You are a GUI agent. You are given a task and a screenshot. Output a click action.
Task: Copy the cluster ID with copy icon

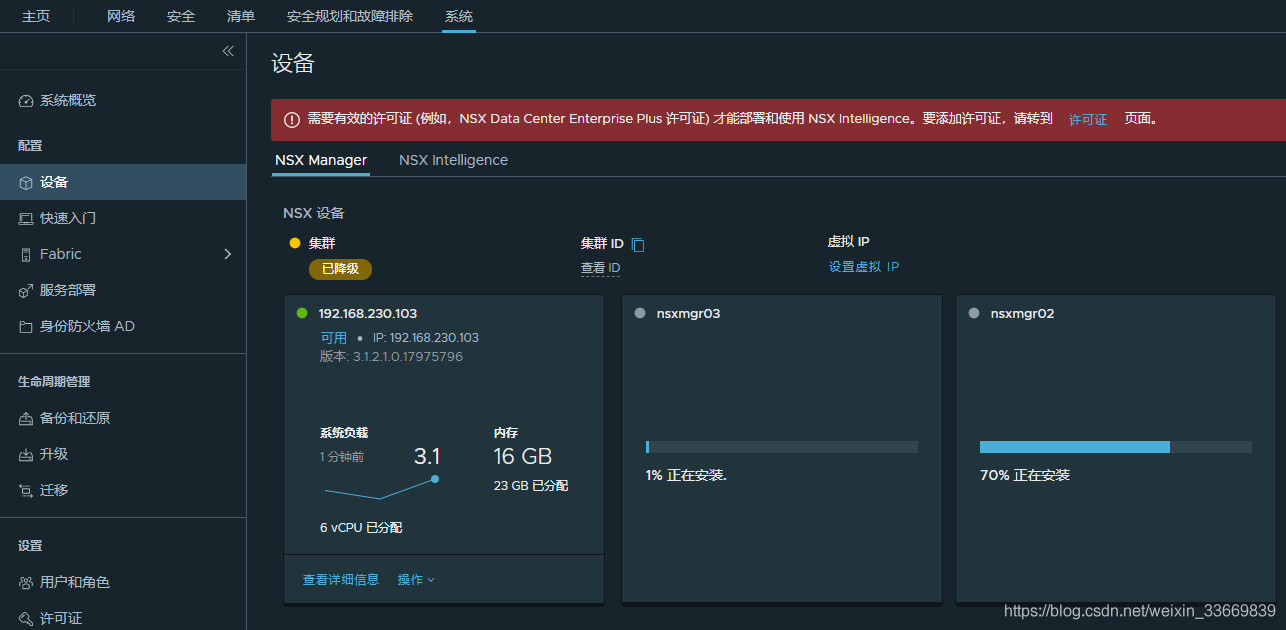[638, 245]
